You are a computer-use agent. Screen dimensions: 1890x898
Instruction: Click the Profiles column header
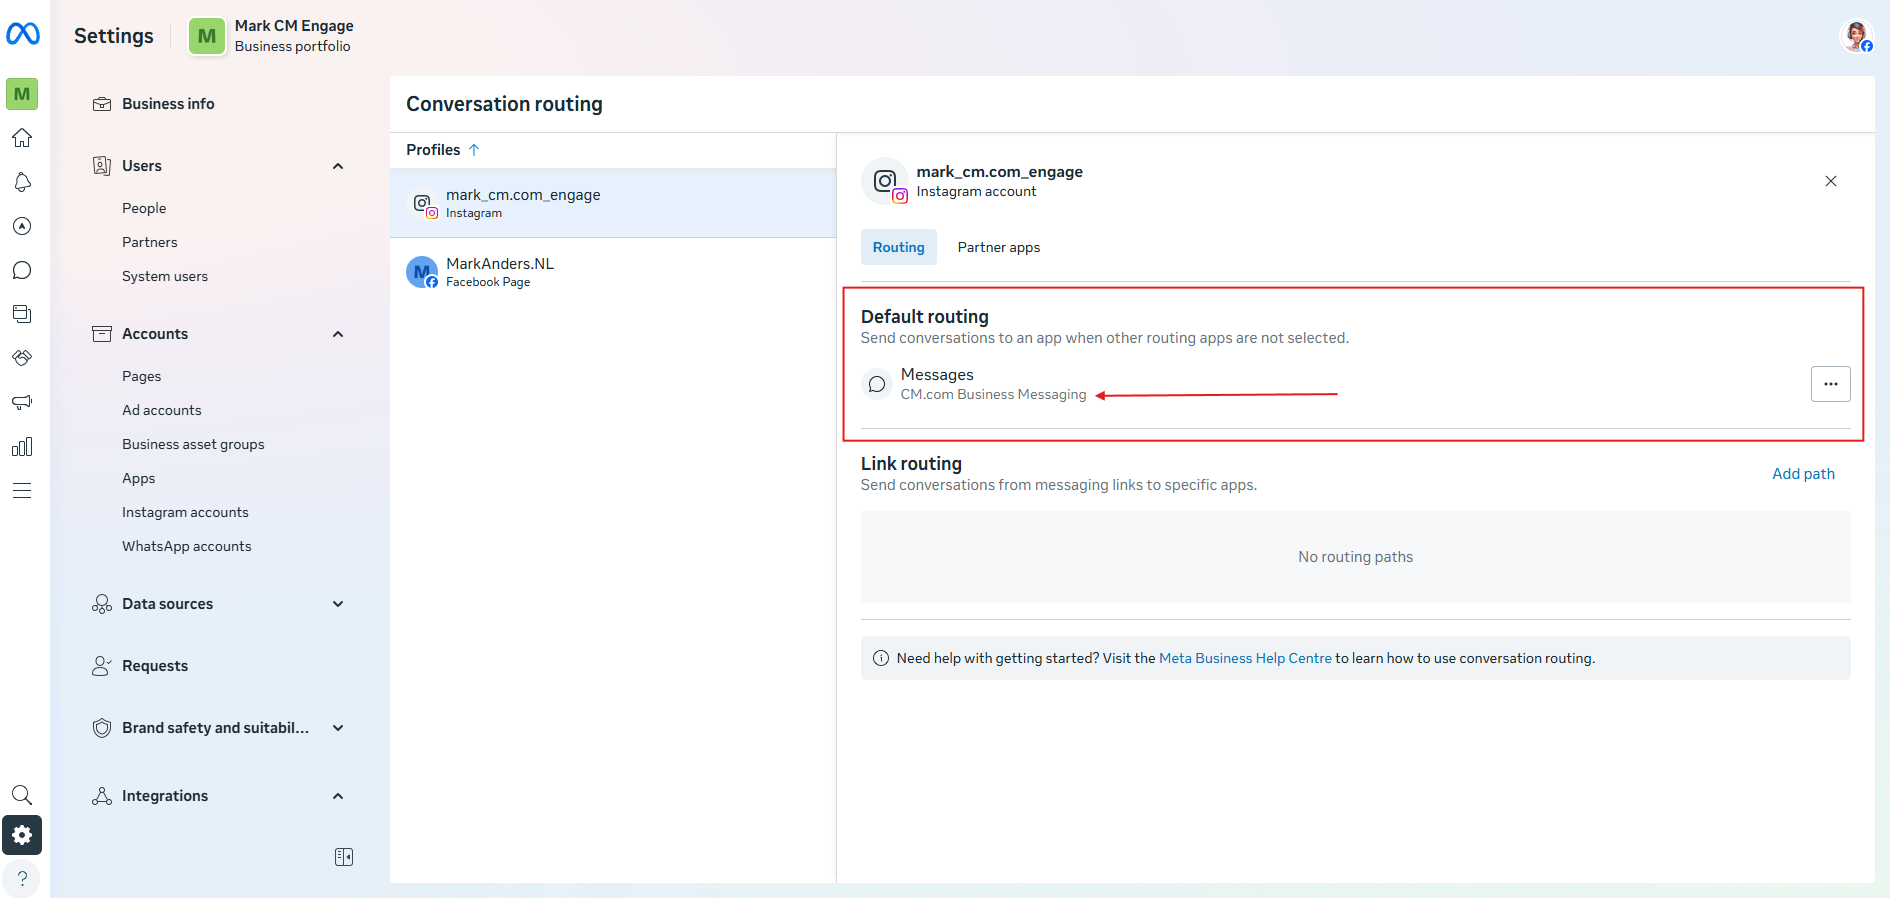[x=433, y=150]
